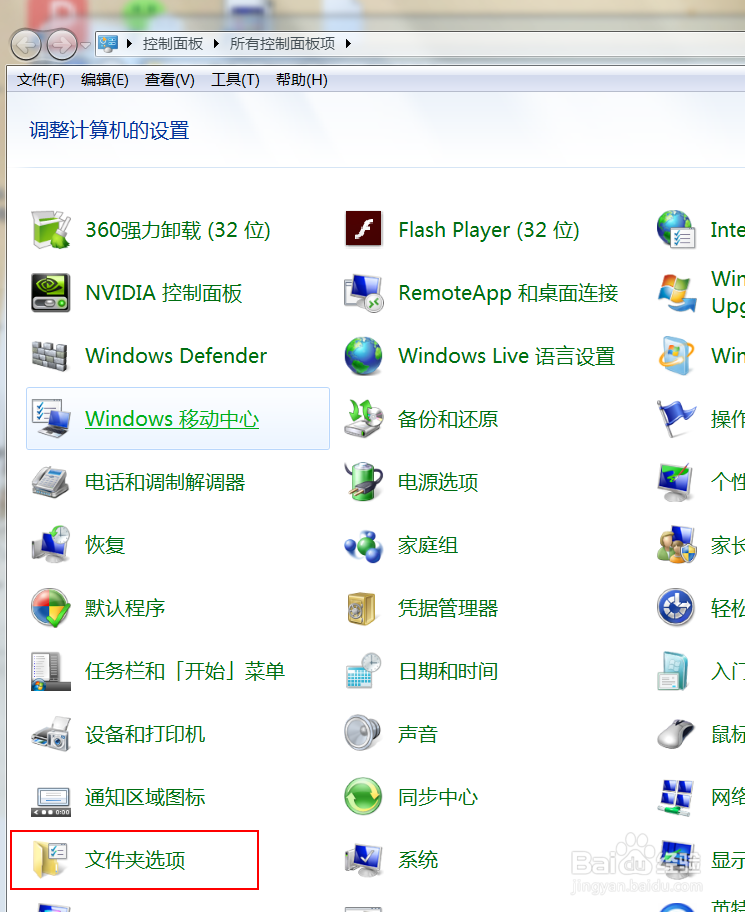Open the RemoteApp 和桌面连接 icon
Viewport: 745px width, 912px height.
pos(363,293)
